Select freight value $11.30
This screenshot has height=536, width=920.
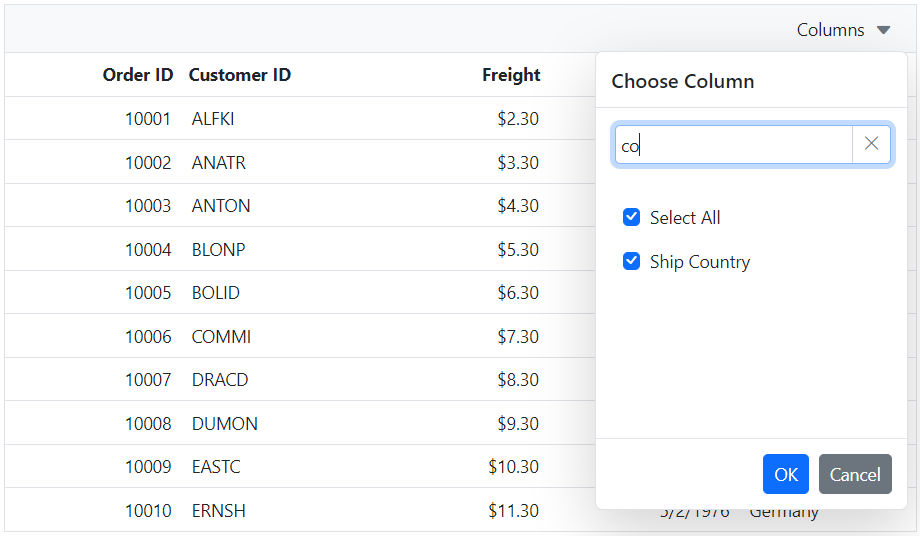pos(513,511)
